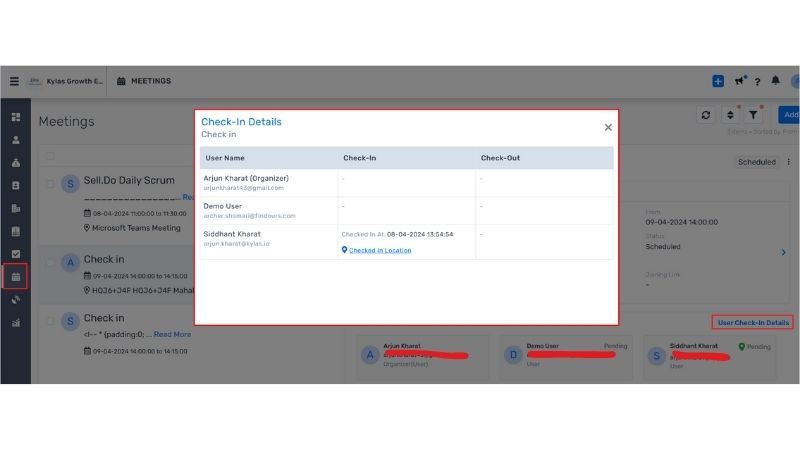
Task: Open the hamburger navigation menu
Action: point(14,81)
